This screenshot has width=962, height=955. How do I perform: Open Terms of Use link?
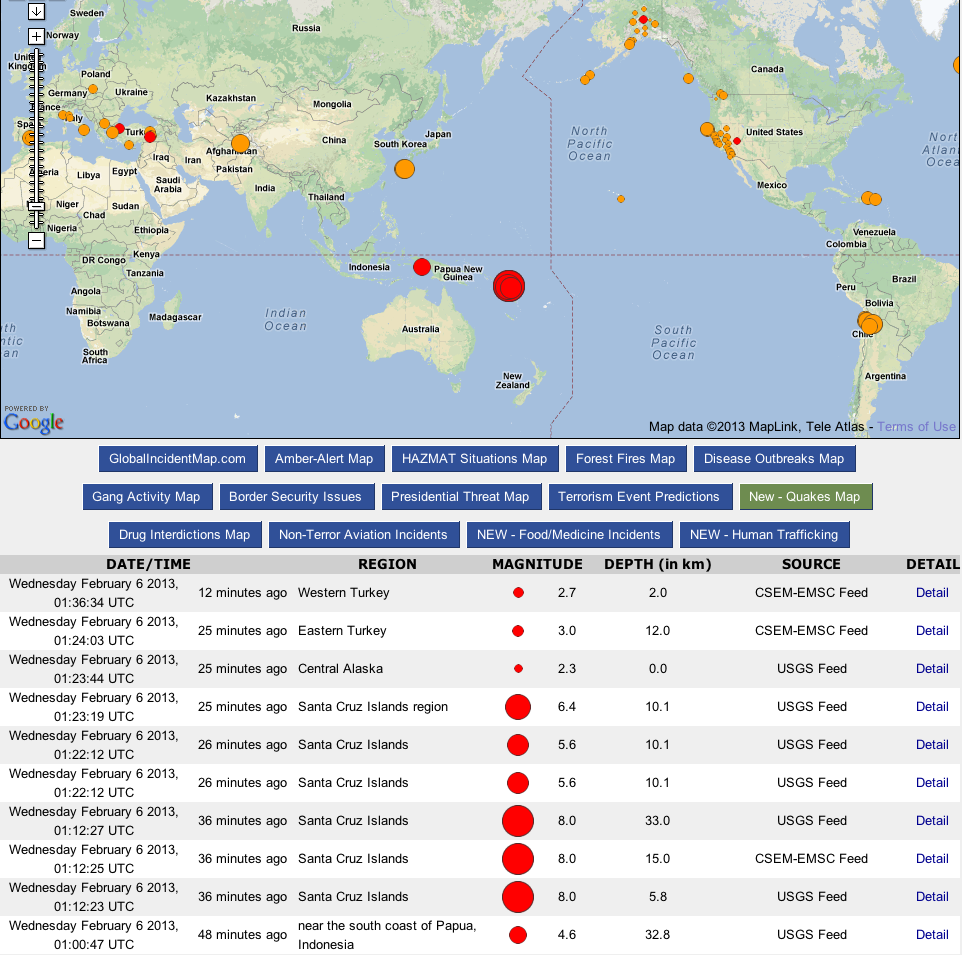pos(916,427)
